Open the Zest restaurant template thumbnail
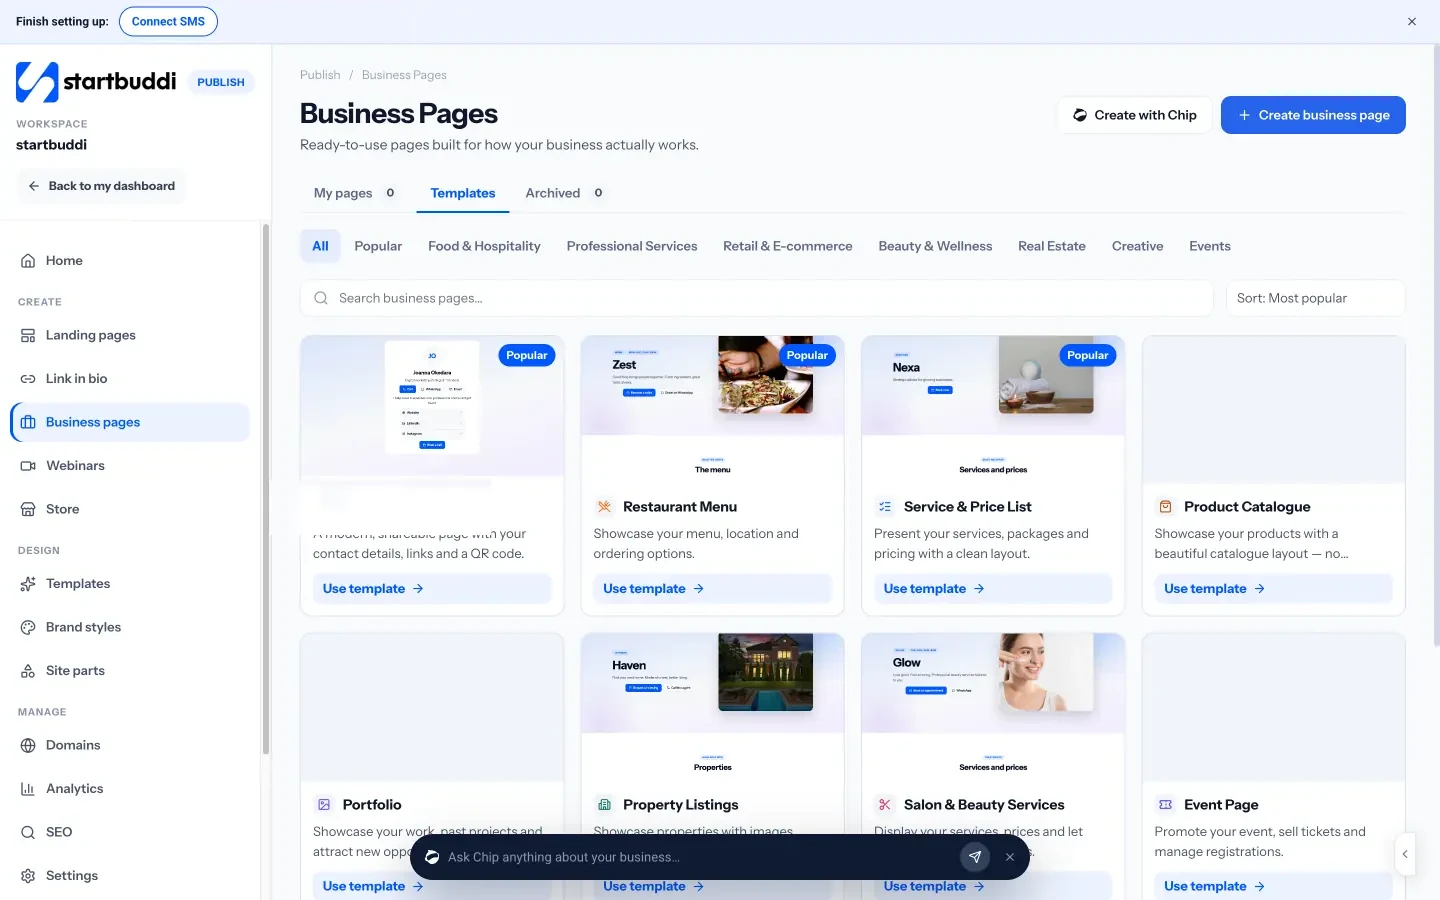 tap(713, 410)
